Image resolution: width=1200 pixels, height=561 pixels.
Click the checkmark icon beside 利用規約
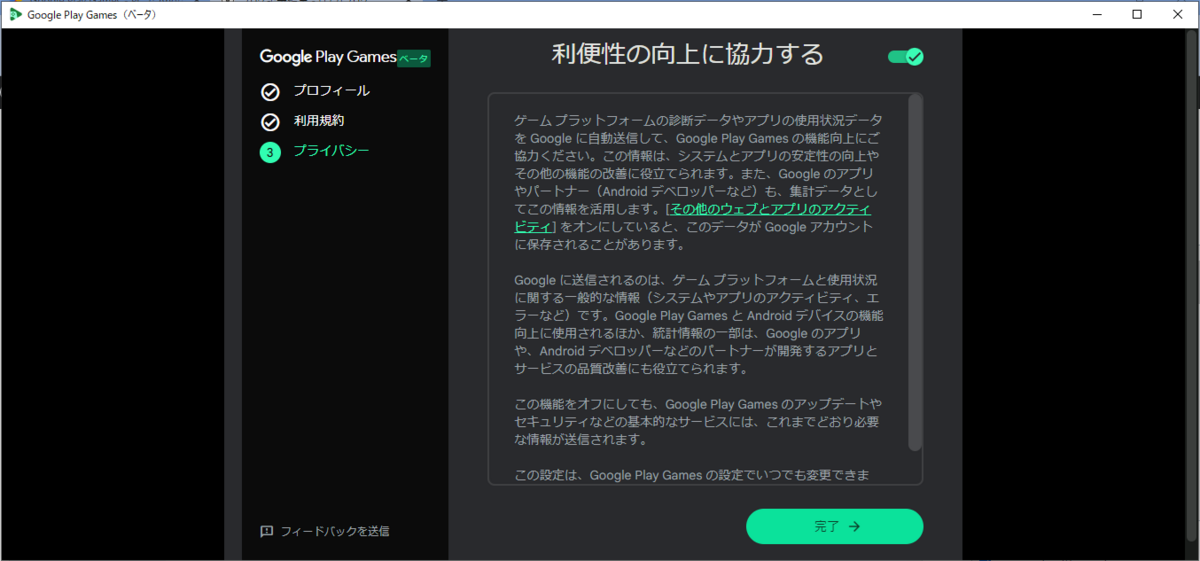(x=270, y=122)
